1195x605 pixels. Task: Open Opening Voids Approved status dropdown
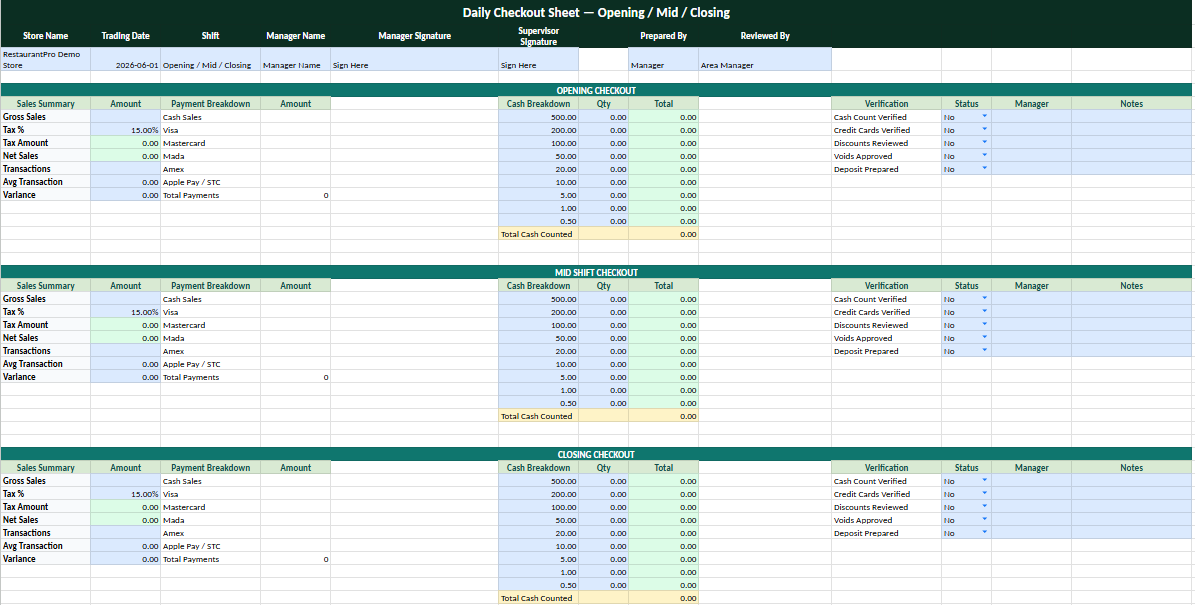pyautogui.click(x=984, y=155)
